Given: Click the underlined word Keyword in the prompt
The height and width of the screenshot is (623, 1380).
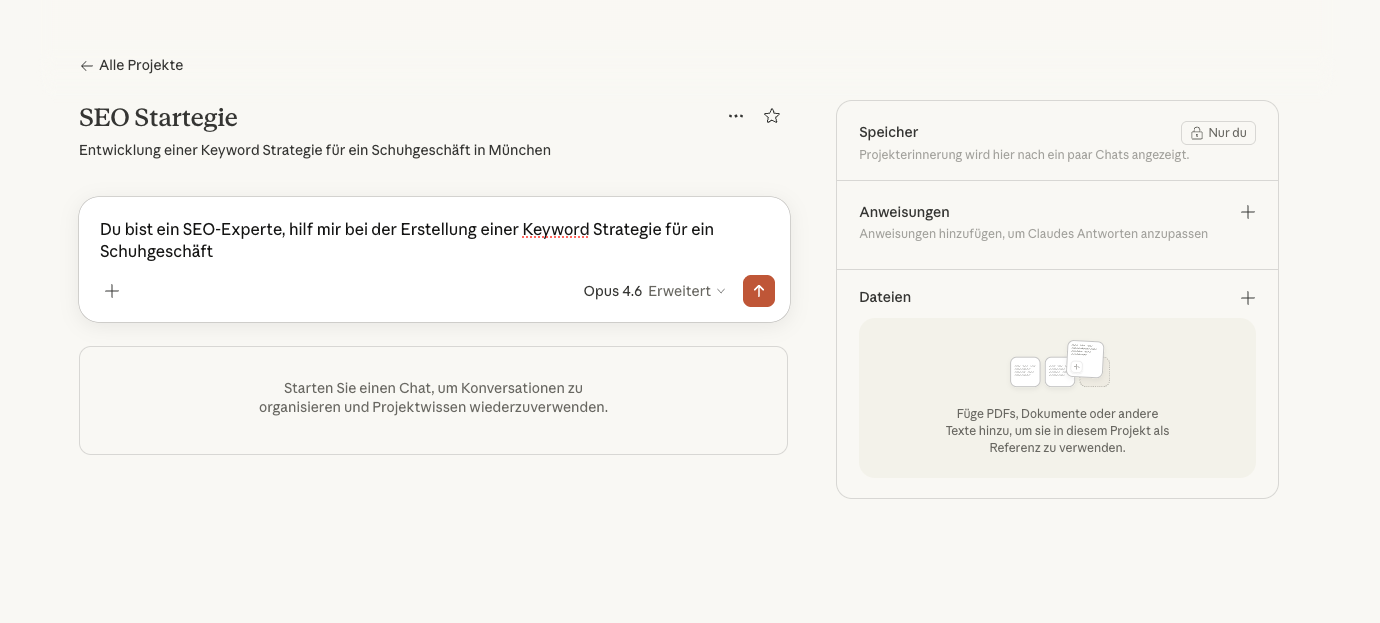Looking at the screenshot, I should click(x=555, y=230).
